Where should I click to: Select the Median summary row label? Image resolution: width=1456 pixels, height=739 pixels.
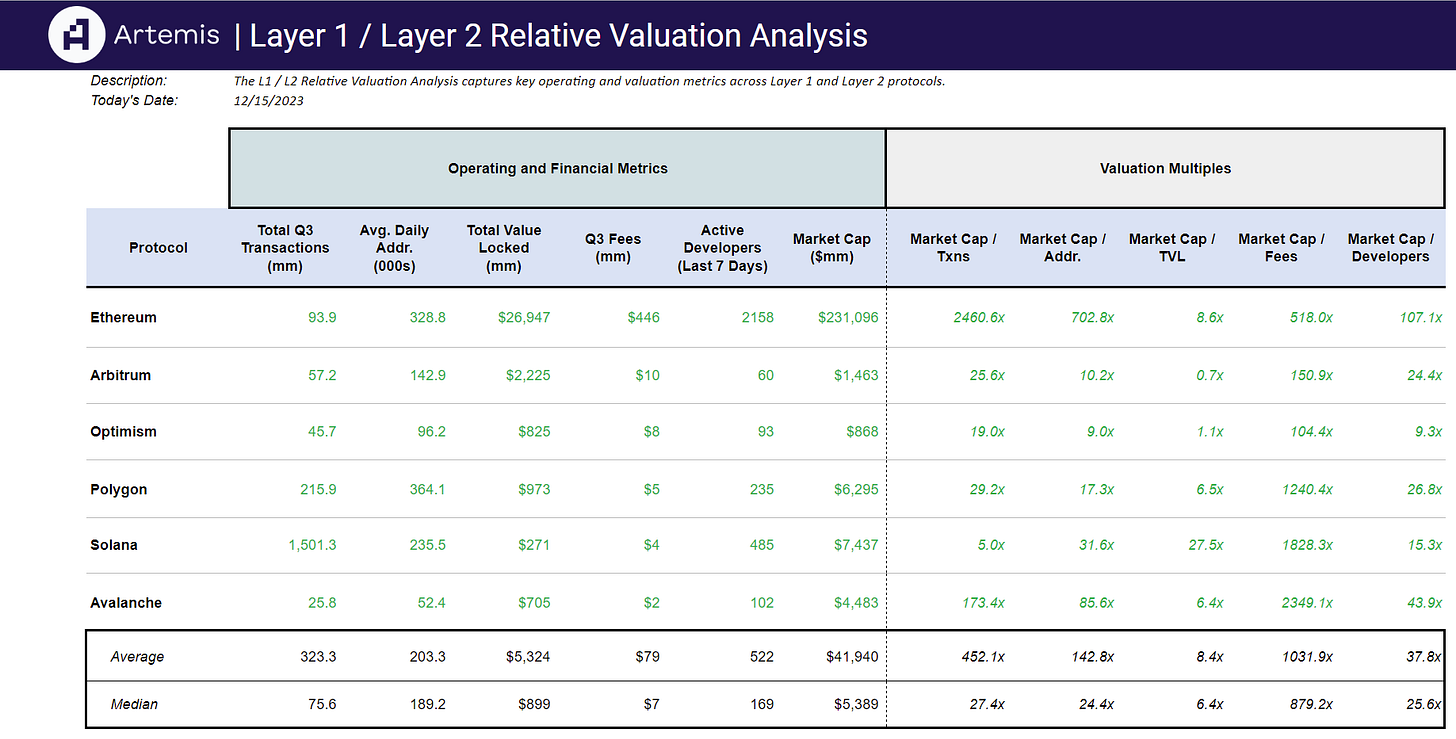pos(136,704)
